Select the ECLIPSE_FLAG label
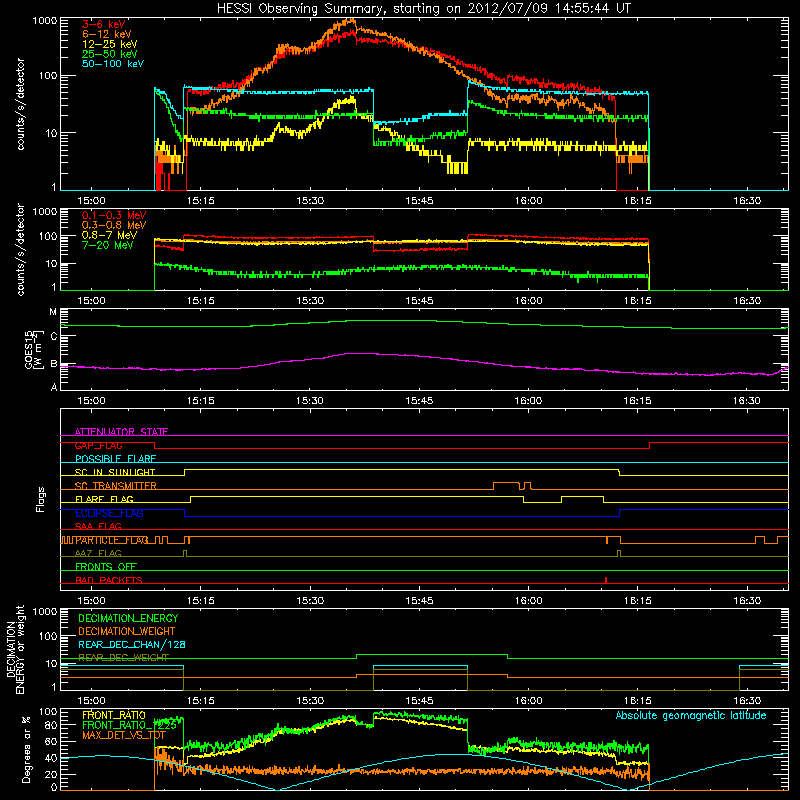The image size is (800, 800). (x=109, y=513)
